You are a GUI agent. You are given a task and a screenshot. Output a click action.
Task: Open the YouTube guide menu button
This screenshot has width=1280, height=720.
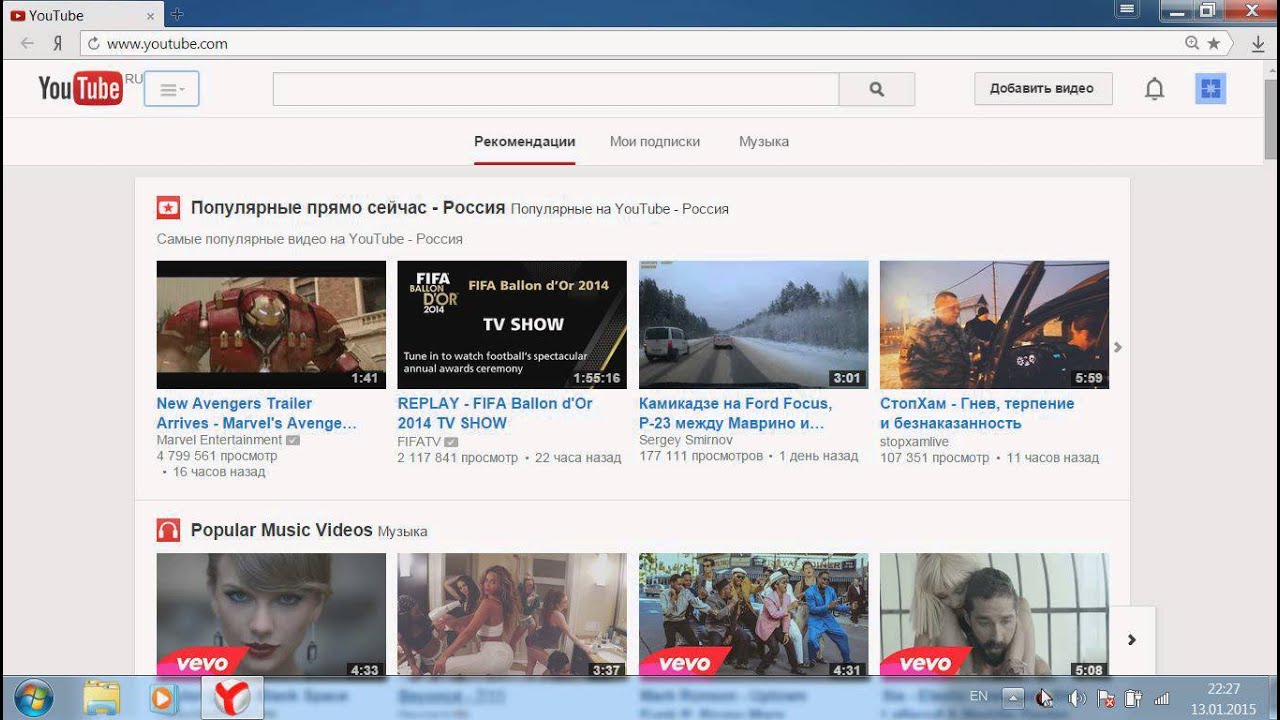(x=171, y=89)
